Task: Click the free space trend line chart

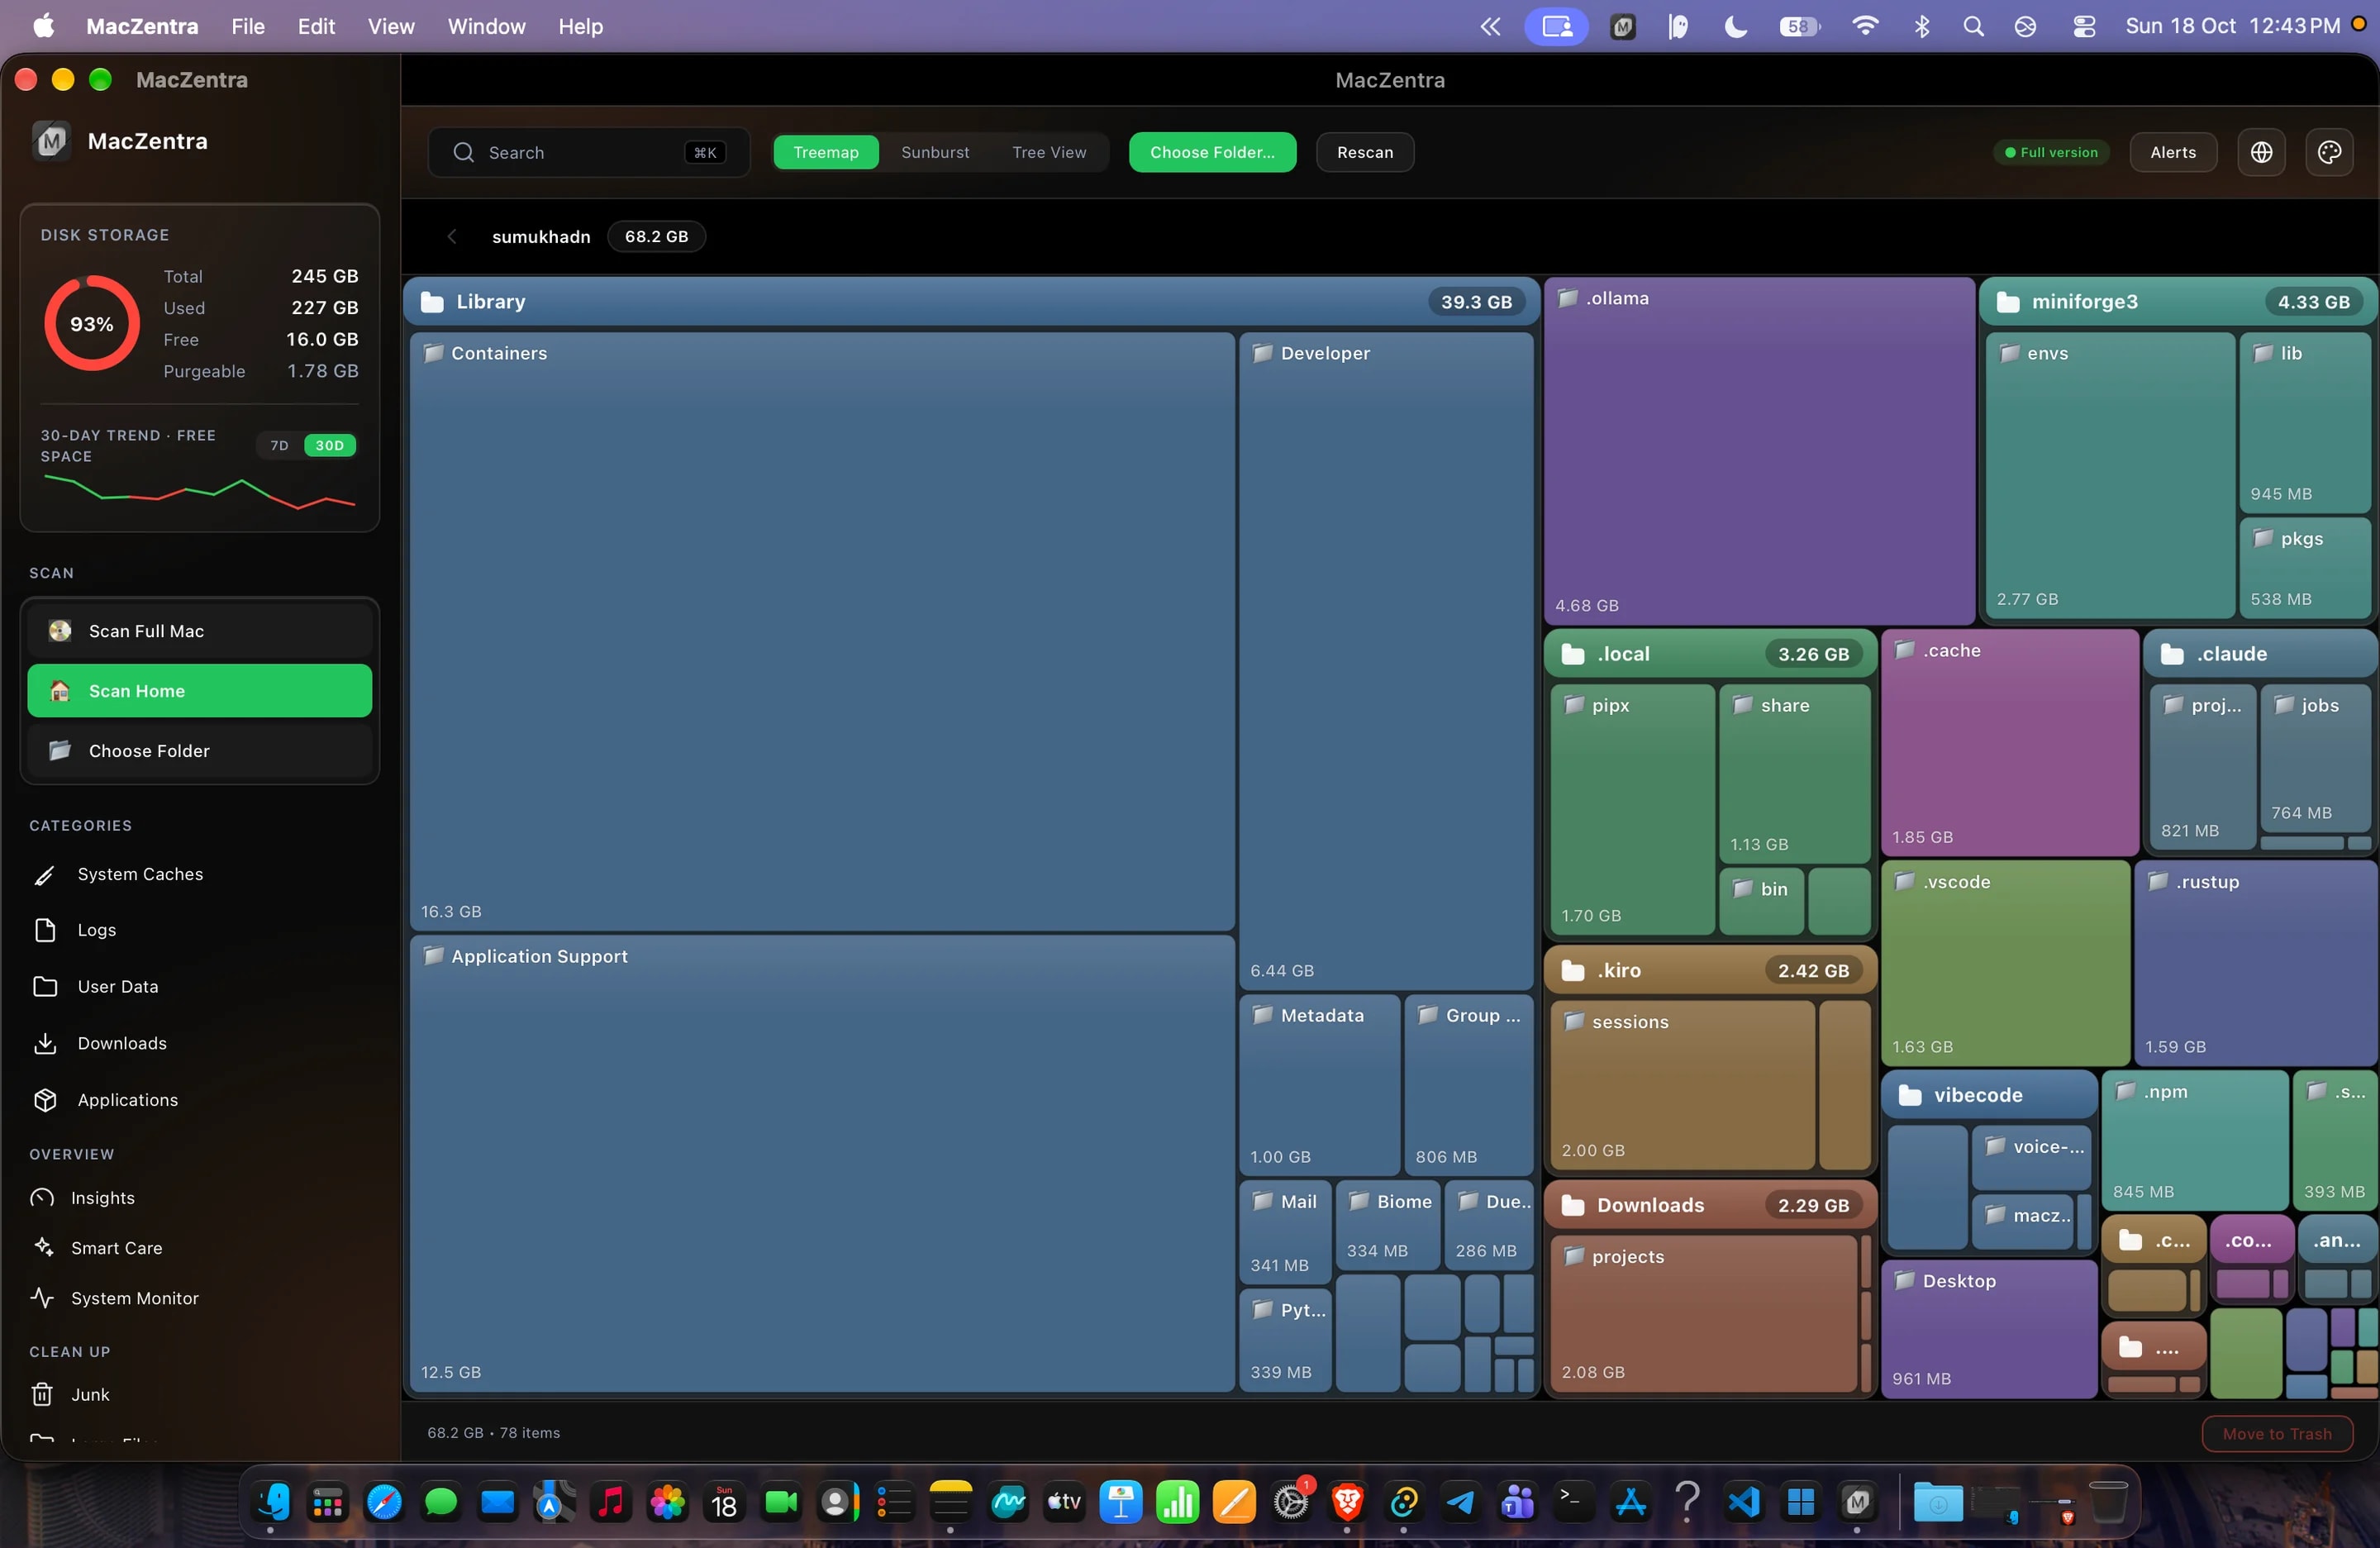Action: (199, 492)
